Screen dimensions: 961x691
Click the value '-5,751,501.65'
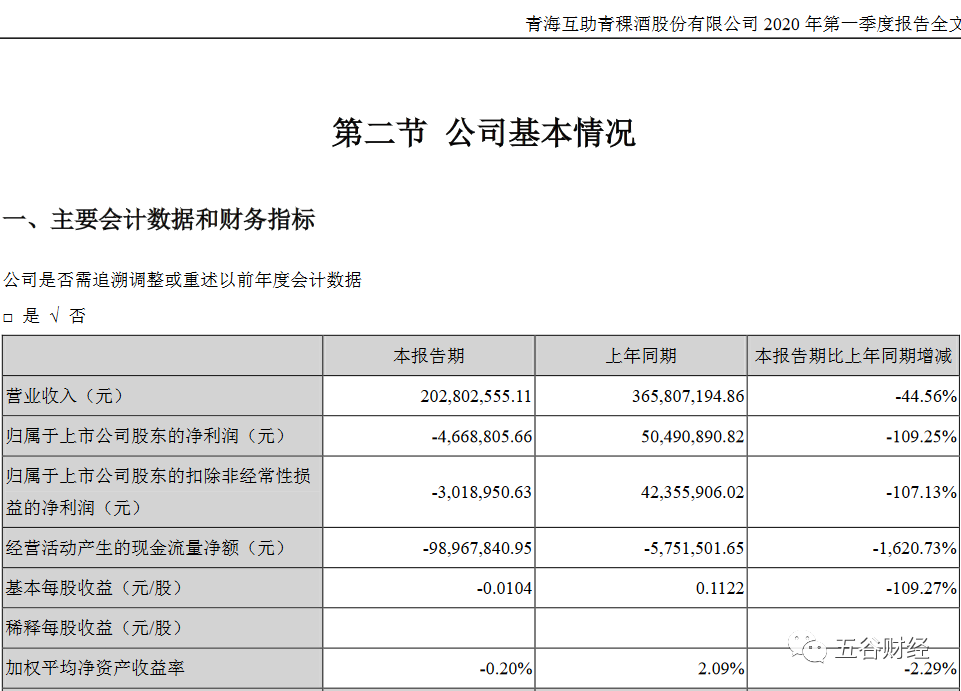[x=694, y=548]
